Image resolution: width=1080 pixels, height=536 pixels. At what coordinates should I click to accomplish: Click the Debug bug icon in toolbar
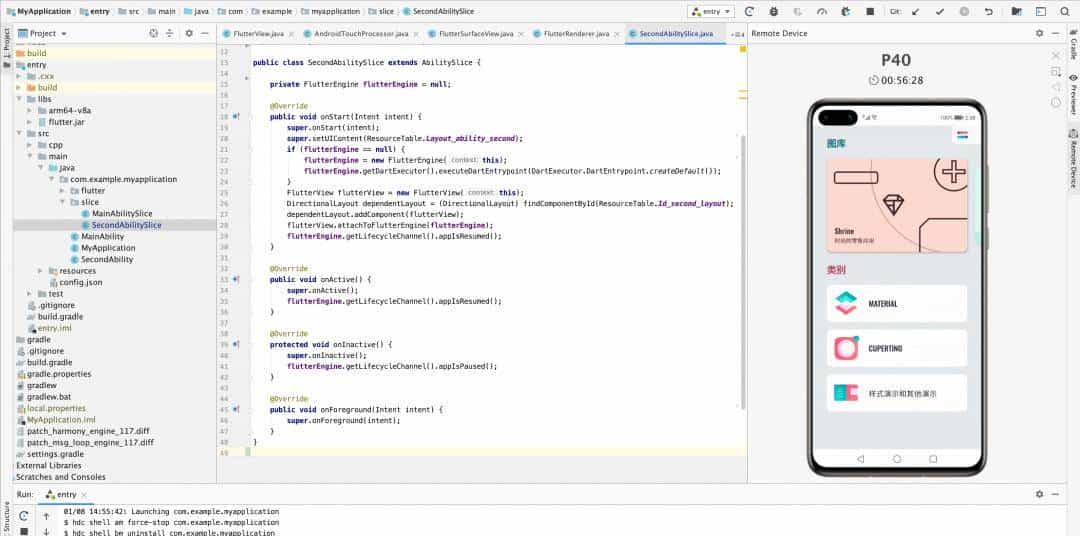pyautogui.click(x=772, y=11)
